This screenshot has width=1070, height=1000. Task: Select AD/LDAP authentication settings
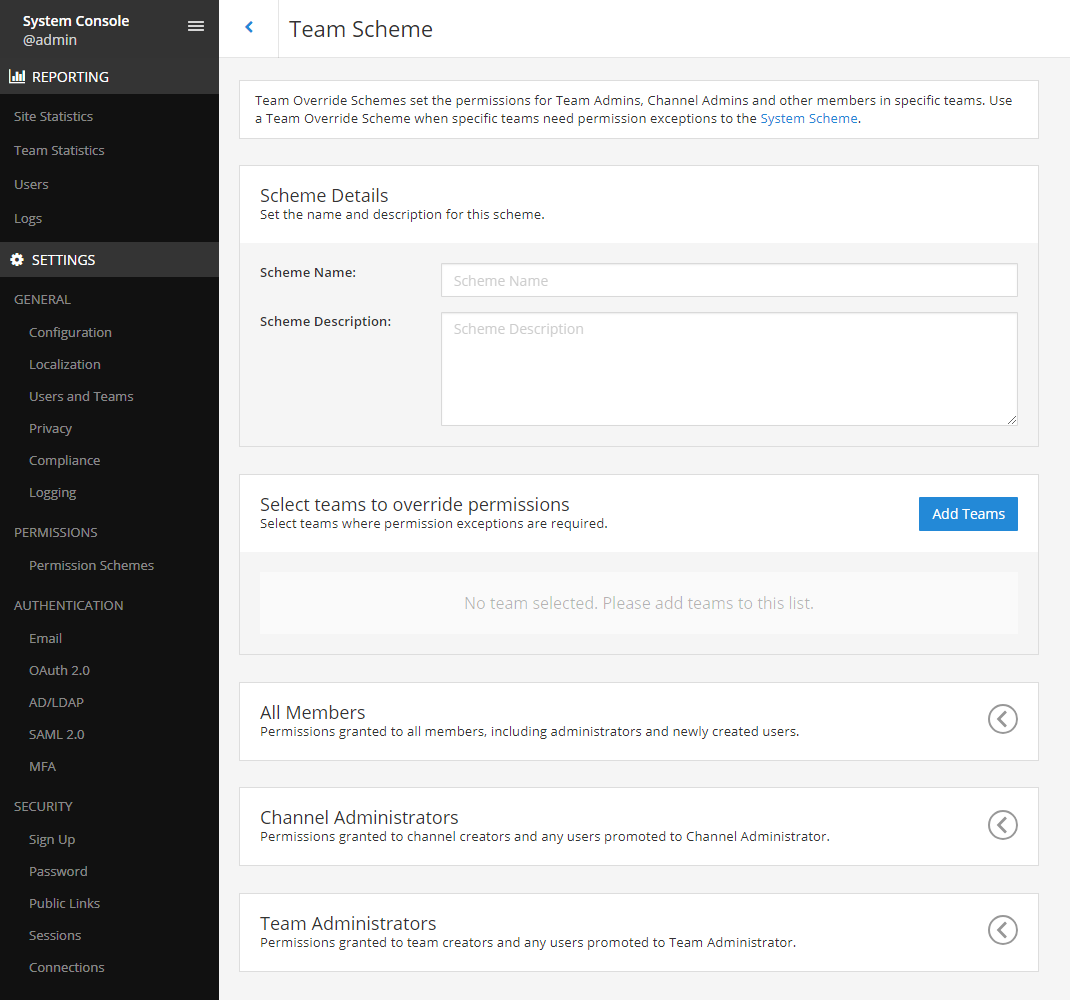[x=58, y=703]
